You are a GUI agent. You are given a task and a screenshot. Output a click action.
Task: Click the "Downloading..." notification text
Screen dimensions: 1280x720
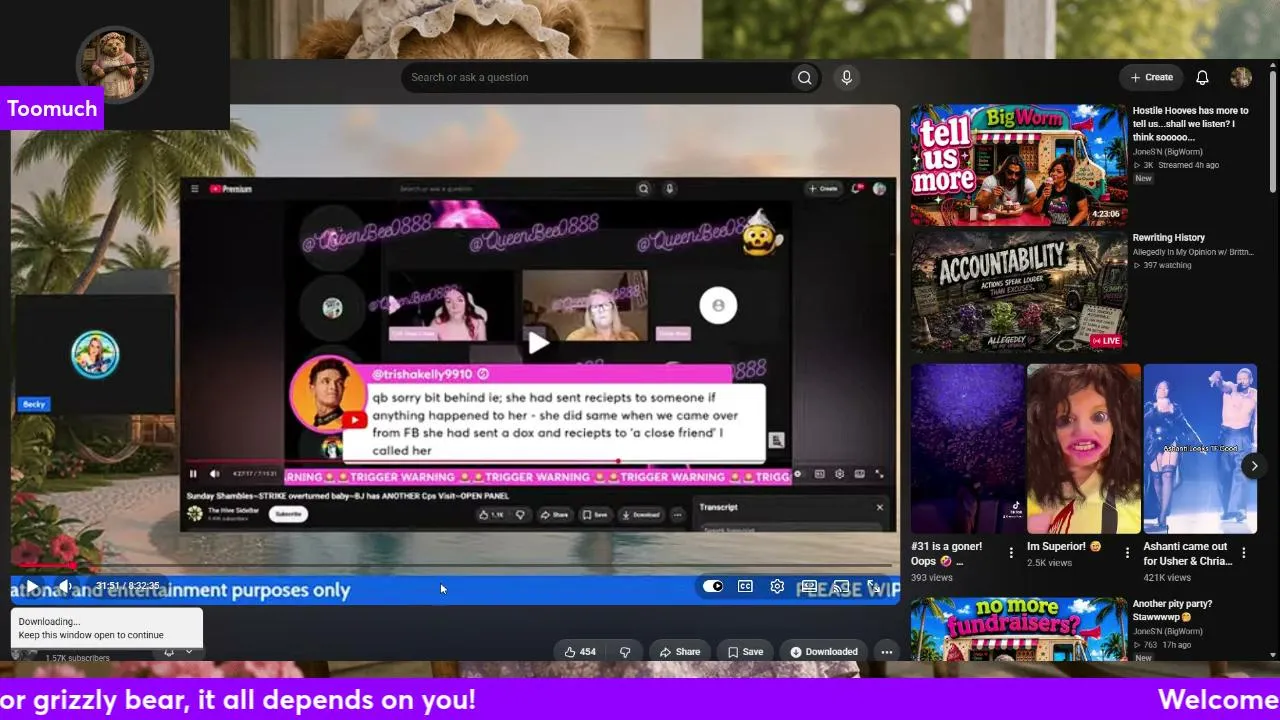49,622
